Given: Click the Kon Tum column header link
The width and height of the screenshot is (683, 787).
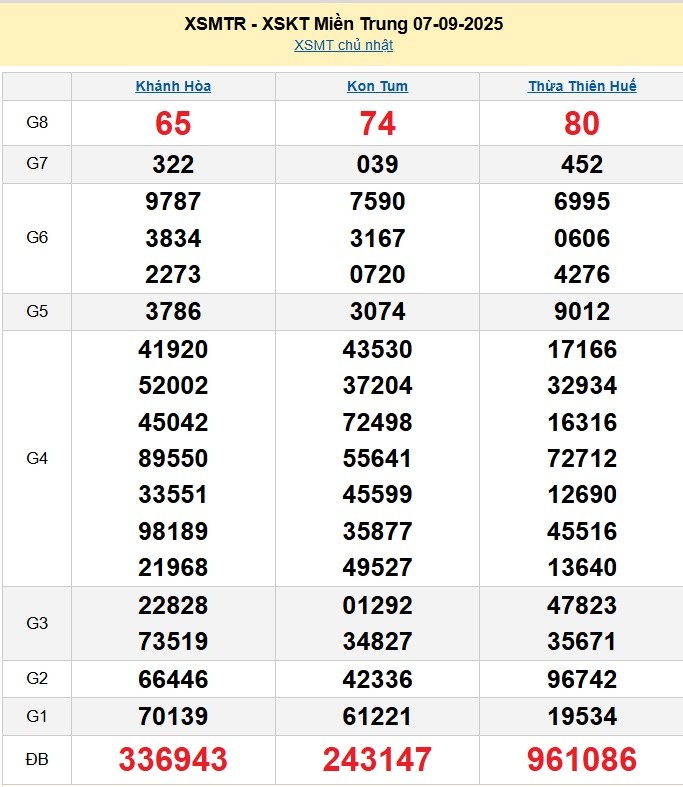Looking at the screenshot, I should [377, 86].
